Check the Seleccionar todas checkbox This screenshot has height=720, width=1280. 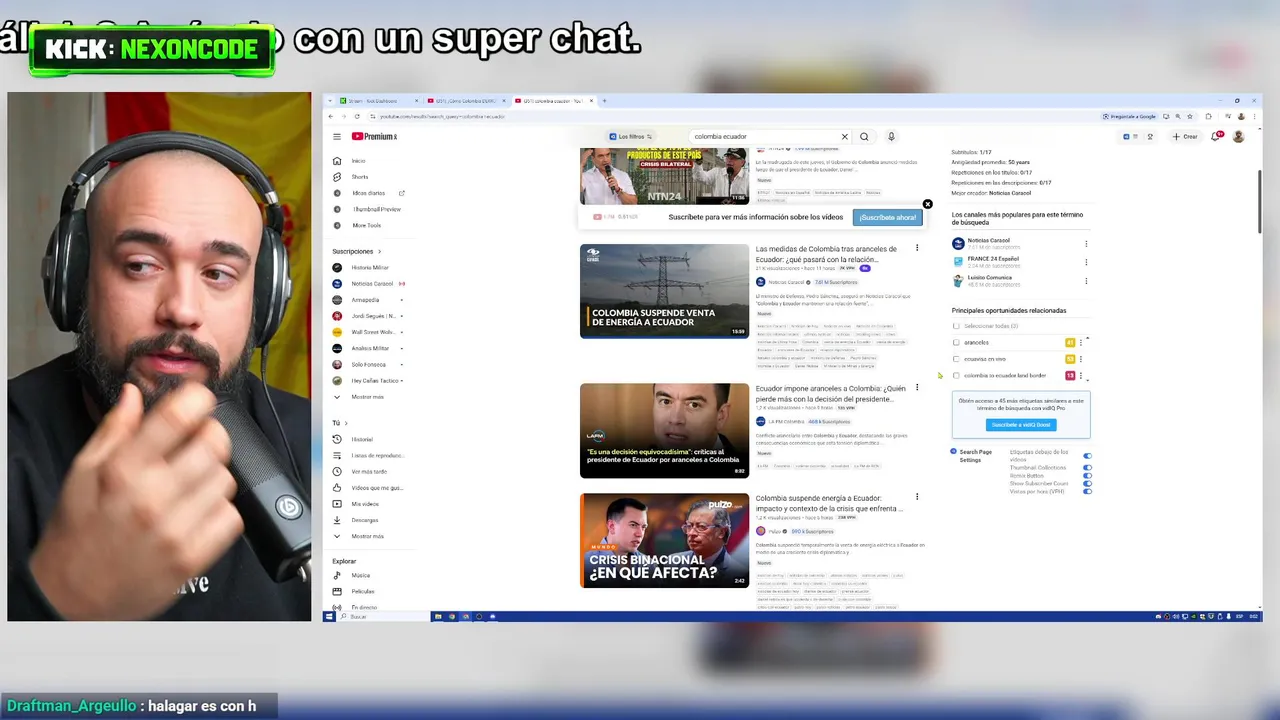pyautogui.click(x=956, y=326)
